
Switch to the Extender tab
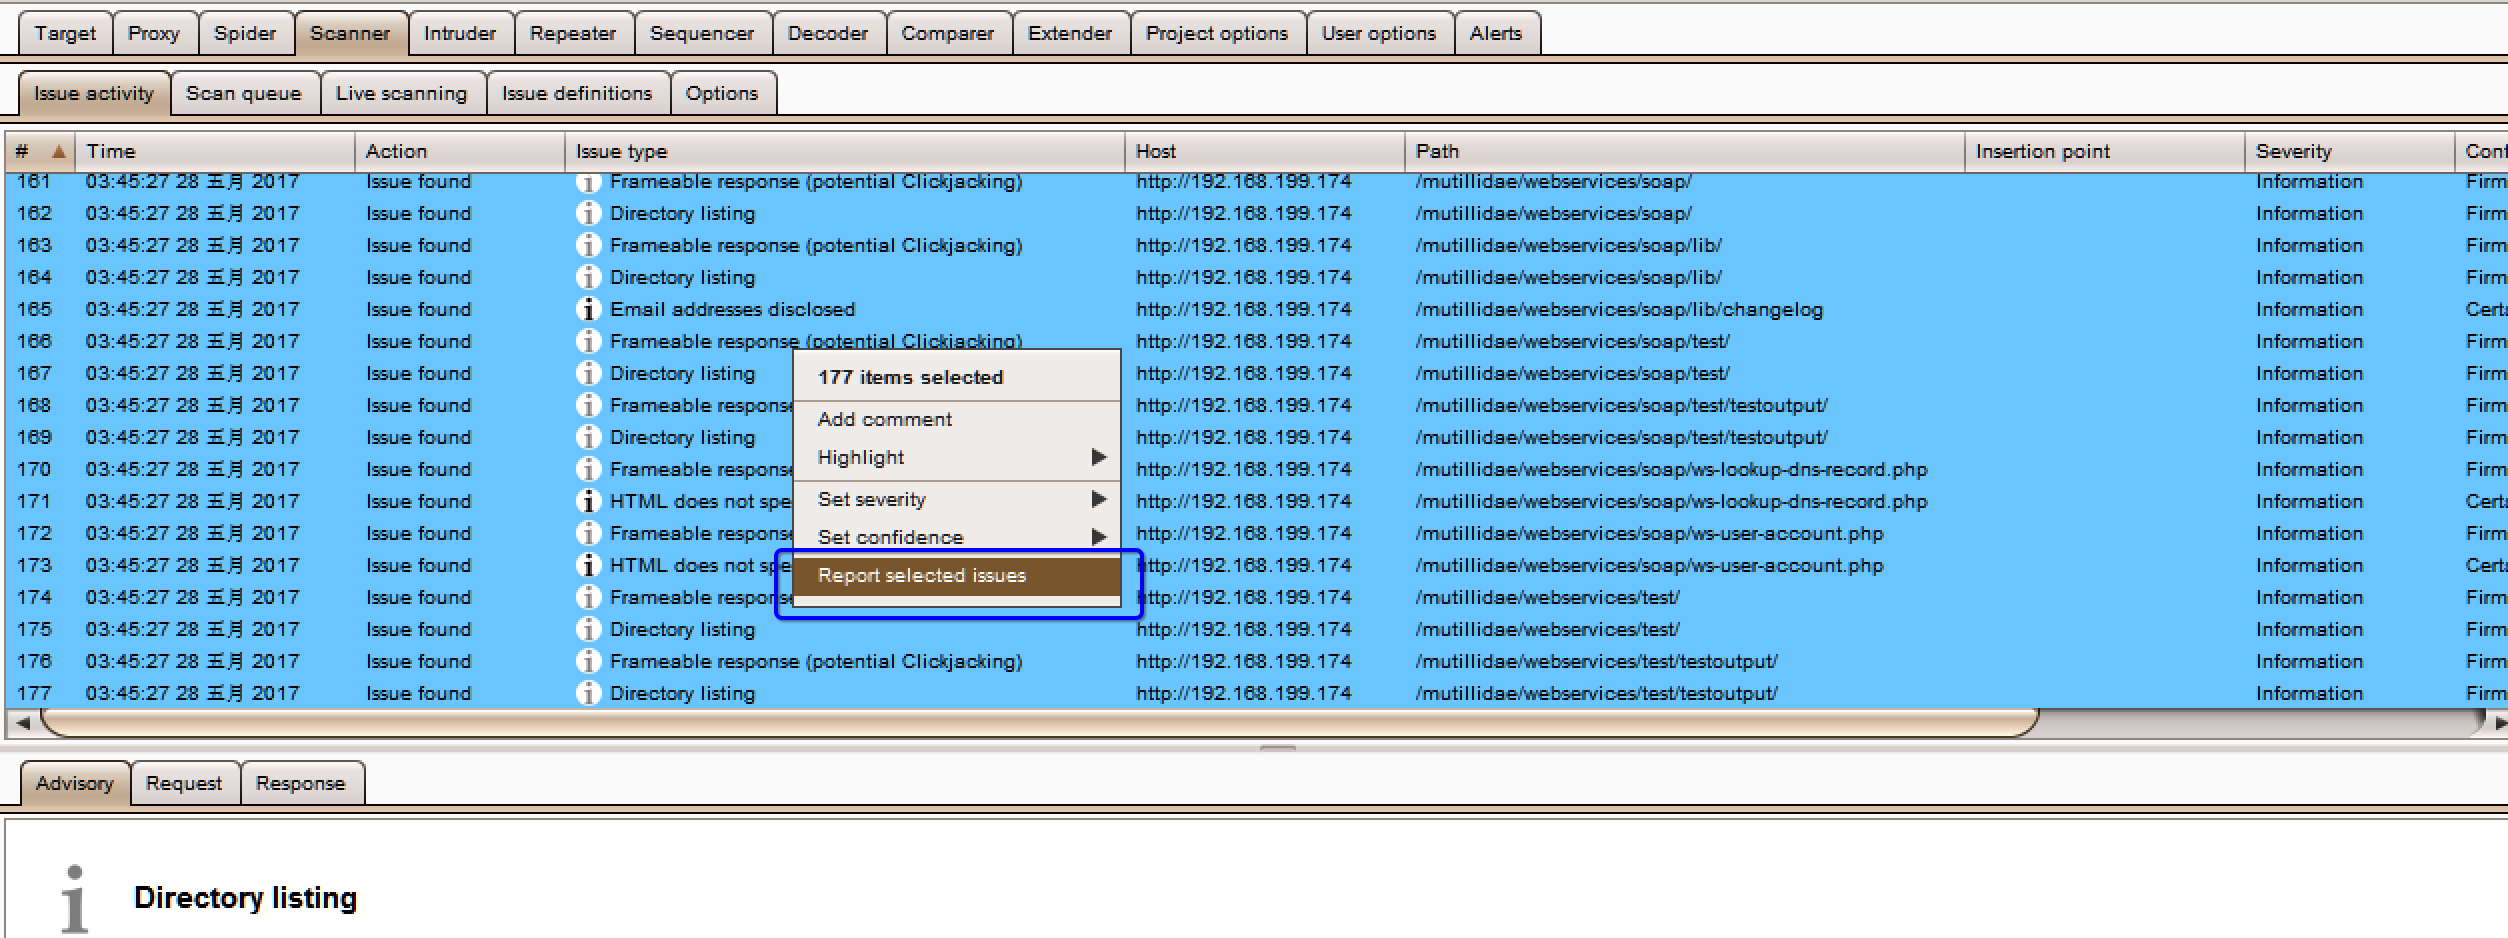1070,33
